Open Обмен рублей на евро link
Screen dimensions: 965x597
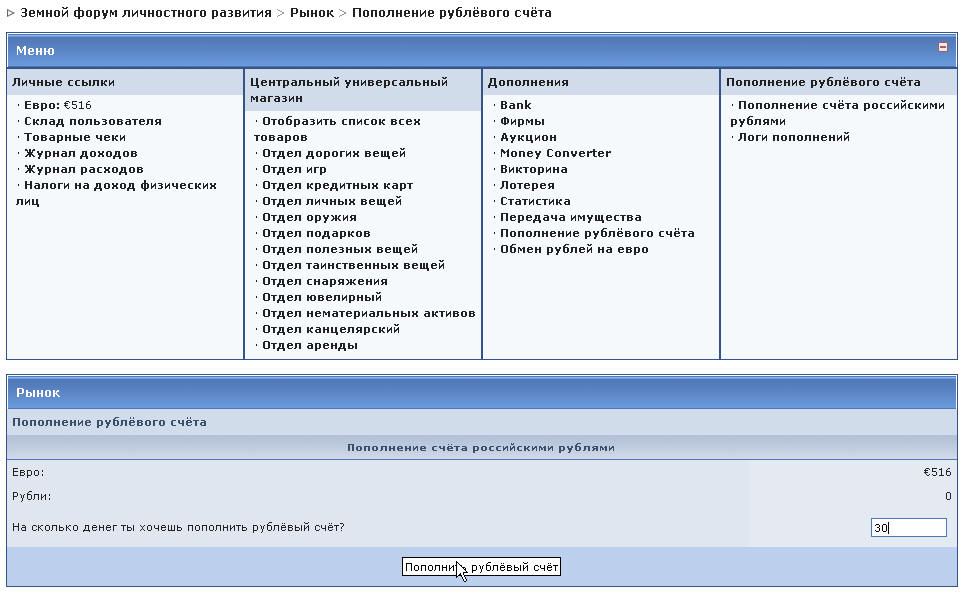click(x=574, y=249)
